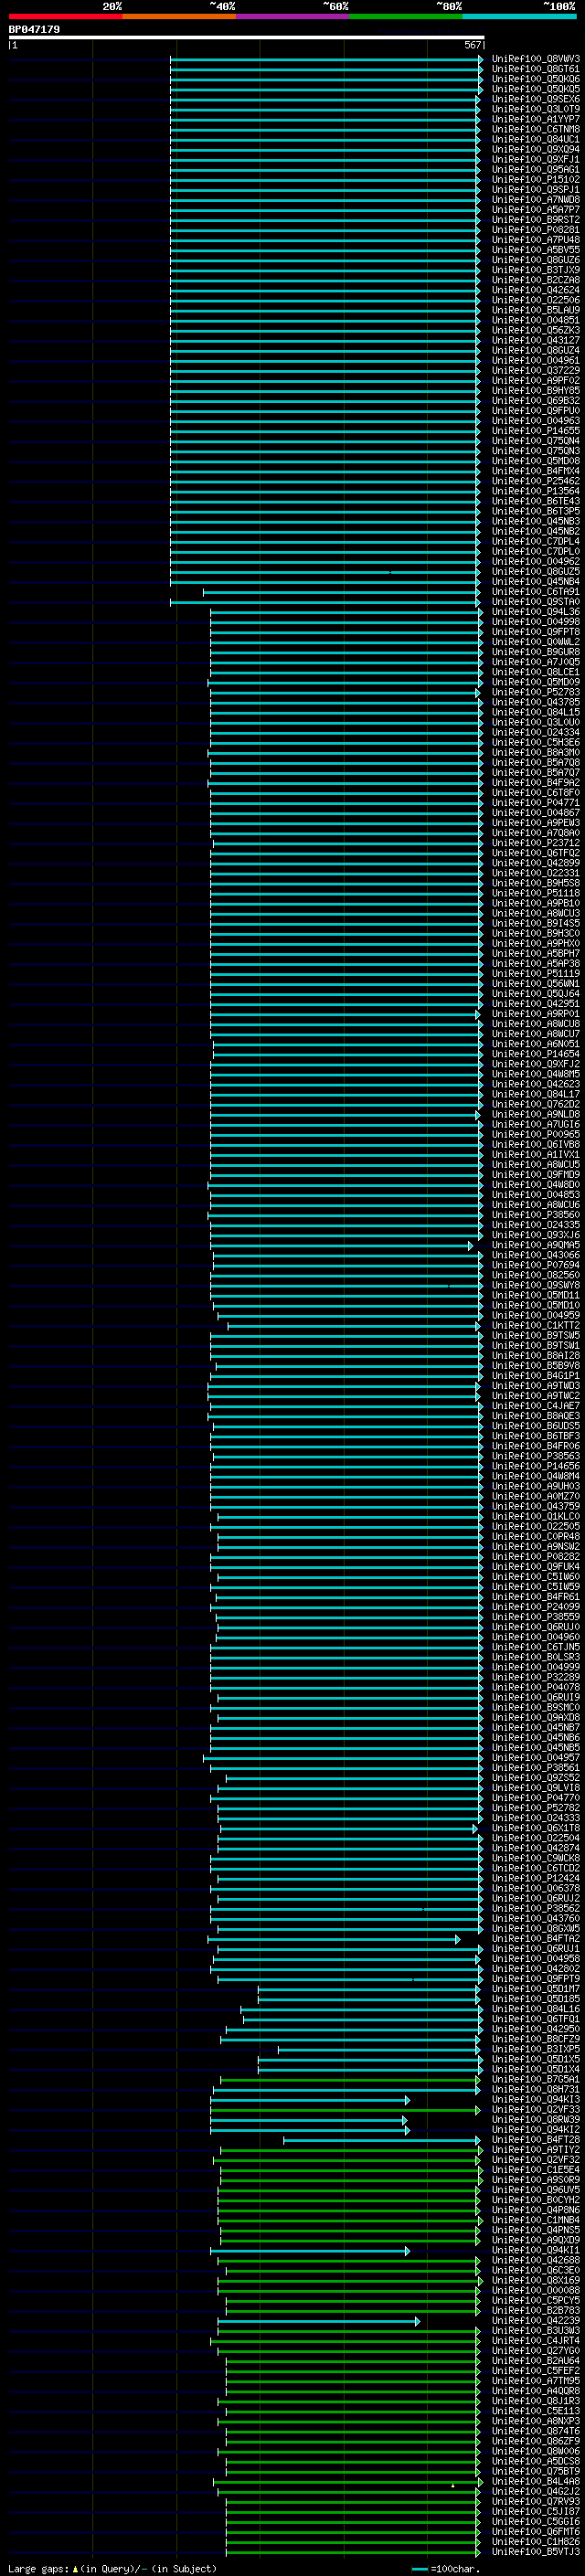Select hit label UniRef100_Q94KI1
This screenshot has height=2576, width=585.
click(x=535, y=2251)
